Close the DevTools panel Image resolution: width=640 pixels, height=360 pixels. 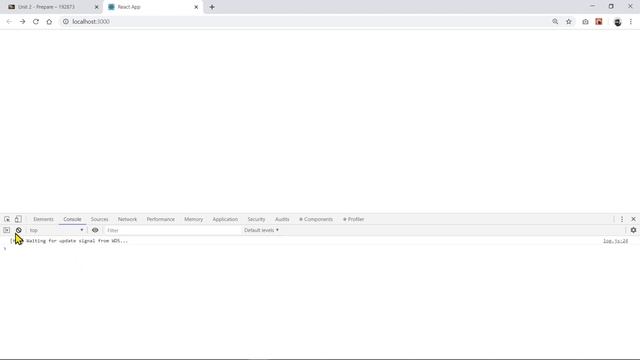click(x=633, y=219)
